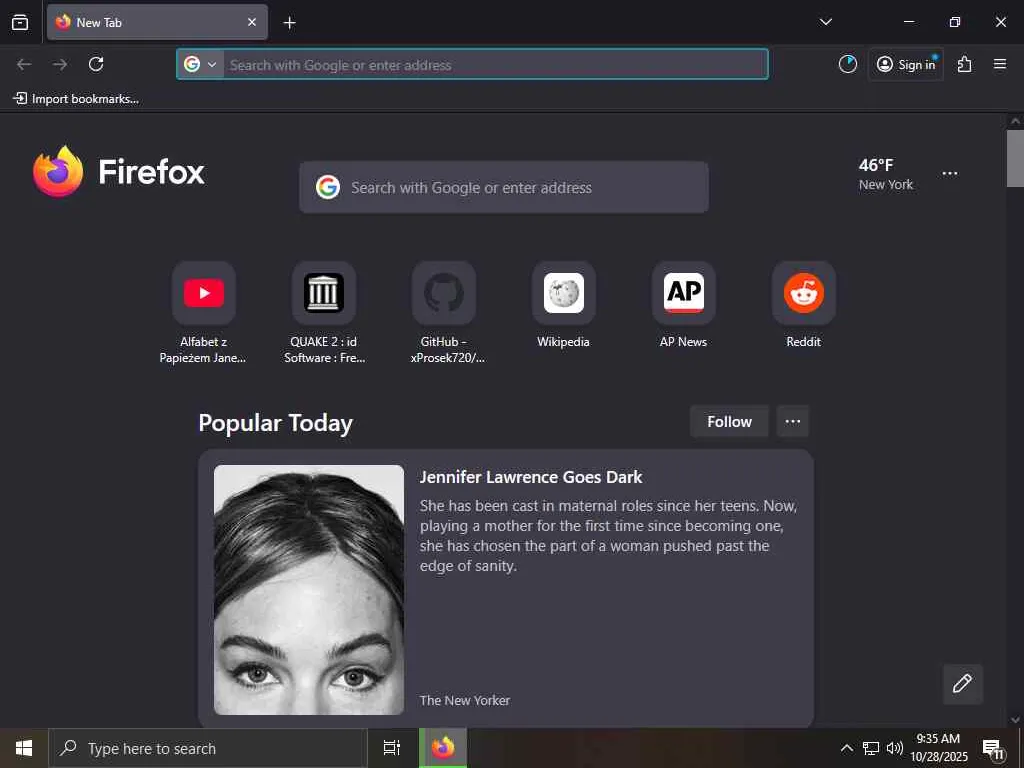Open the AP News shortcut tile
The image size is (1024, 768).
[684, 293]
